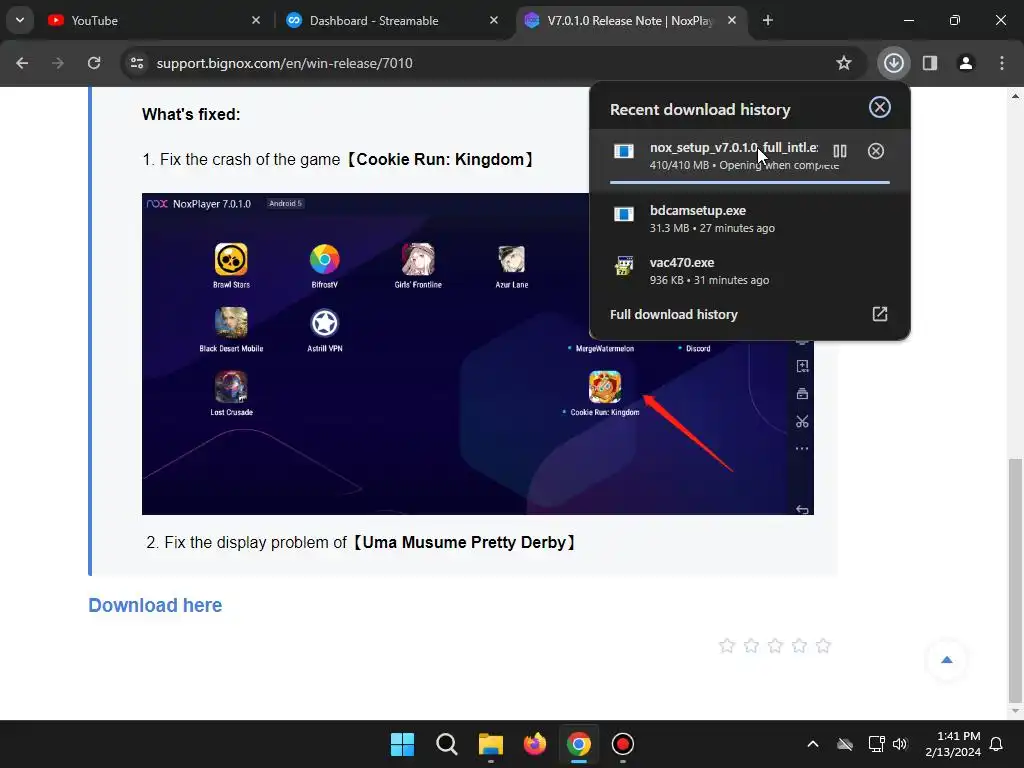Cancel the nox_setup download
This screenshot has width=1024, height=768.
876,152
